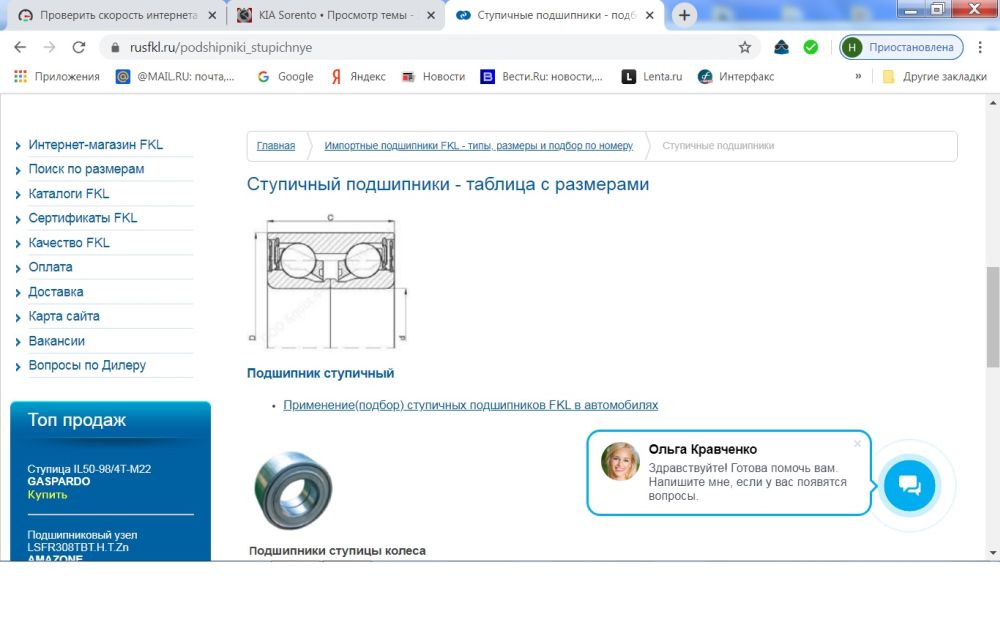This screenshot has height=617, width=1000.
Task: Open Другие закладки folder
Action: (x=934, y=77)
